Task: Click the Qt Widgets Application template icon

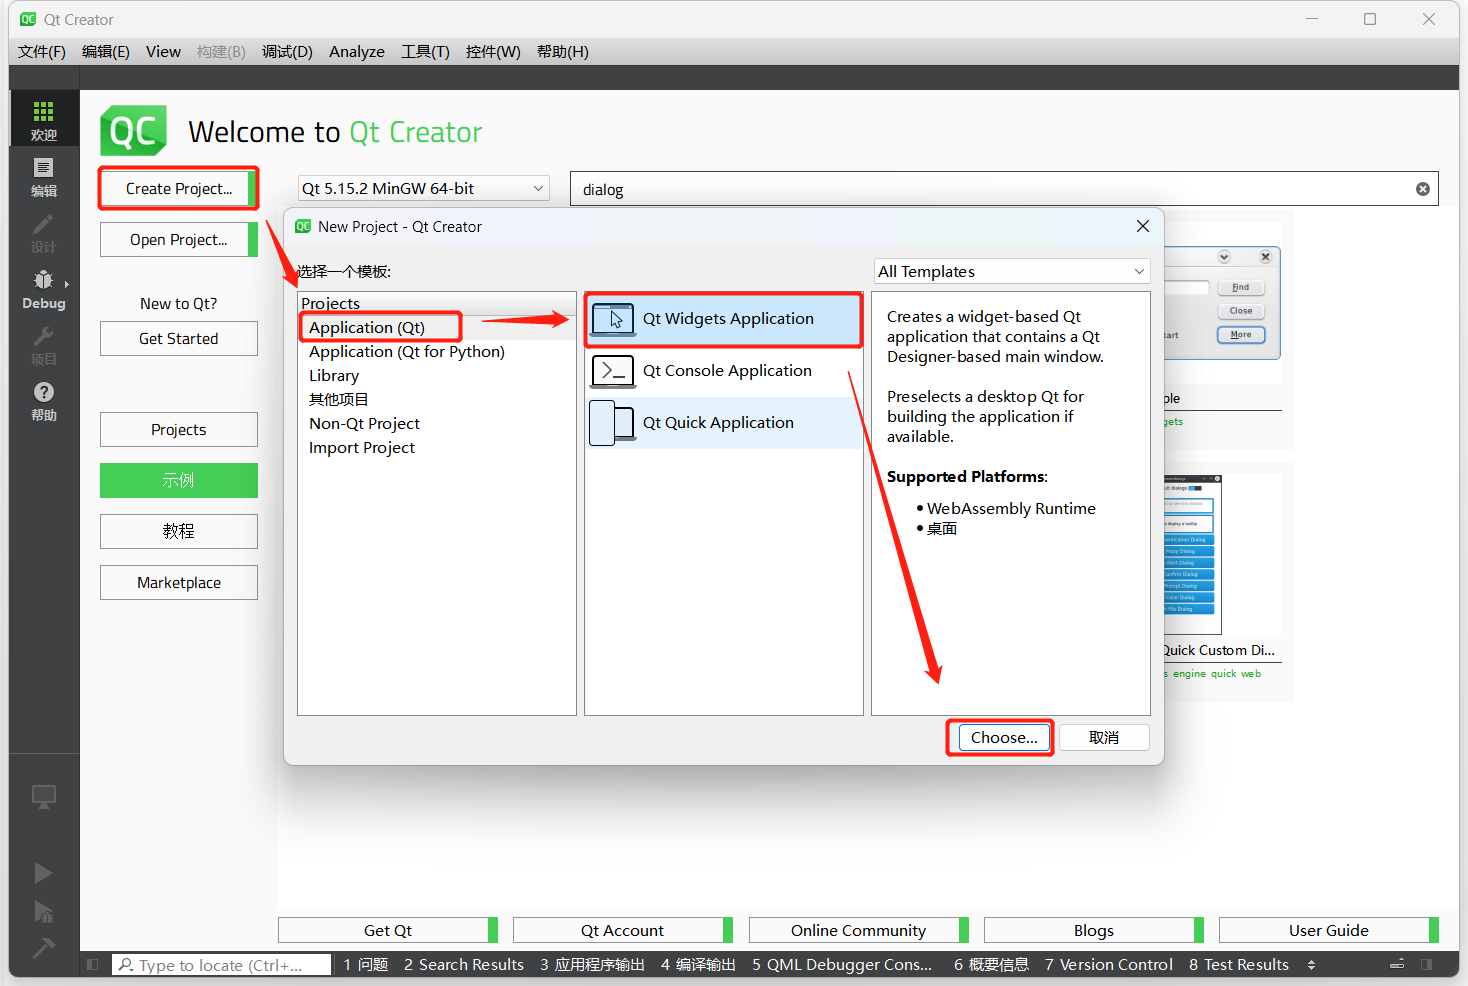Action: (x=613, y=319)
